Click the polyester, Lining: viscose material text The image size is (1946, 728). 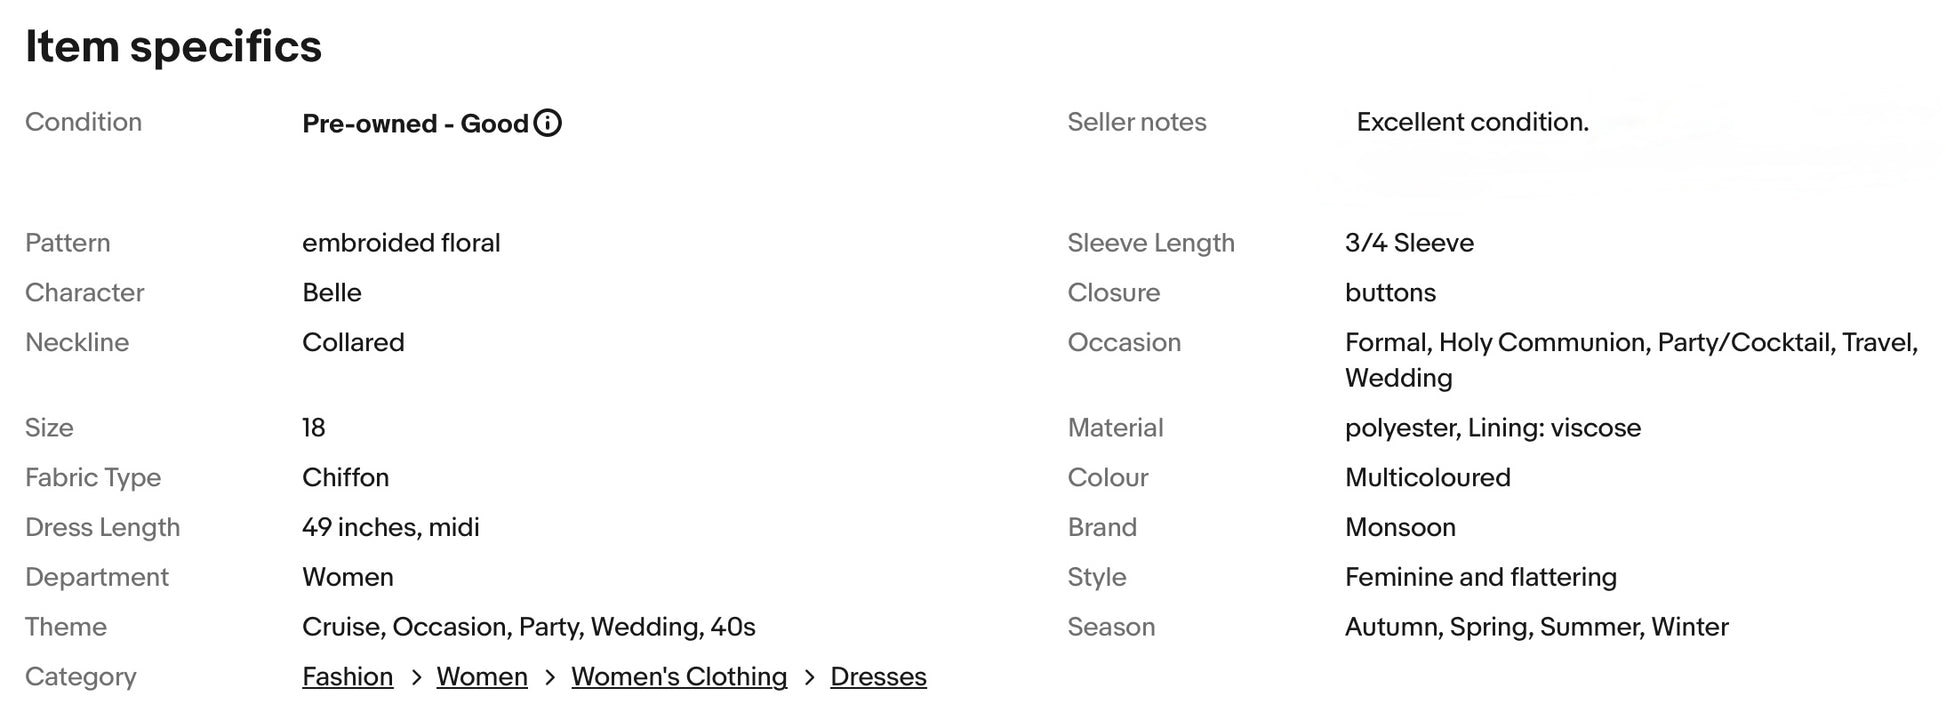pos(1492,428)
